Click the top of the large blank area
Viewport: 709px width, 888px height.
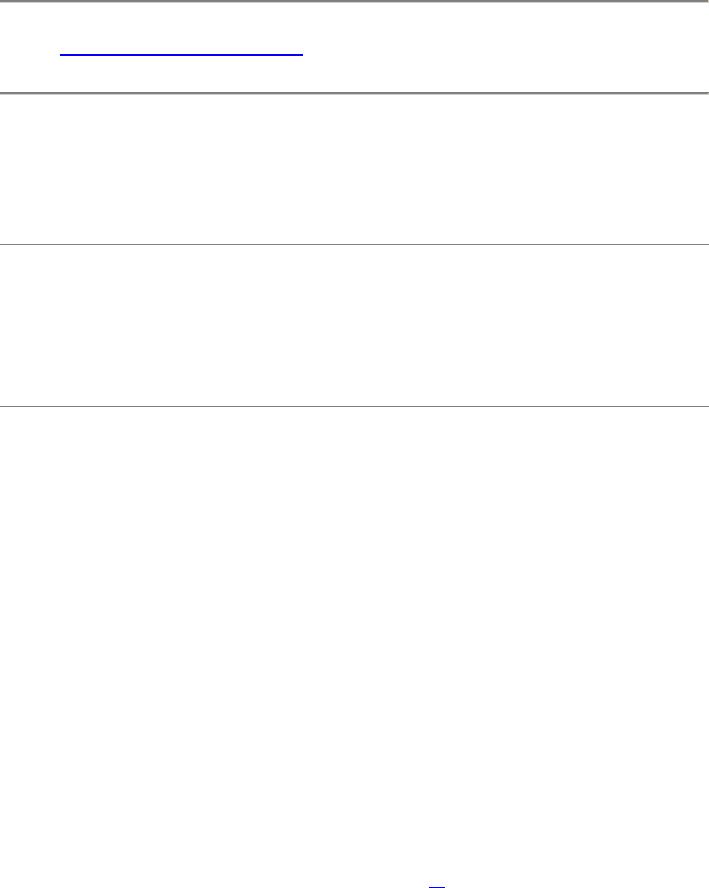[354, 425]
